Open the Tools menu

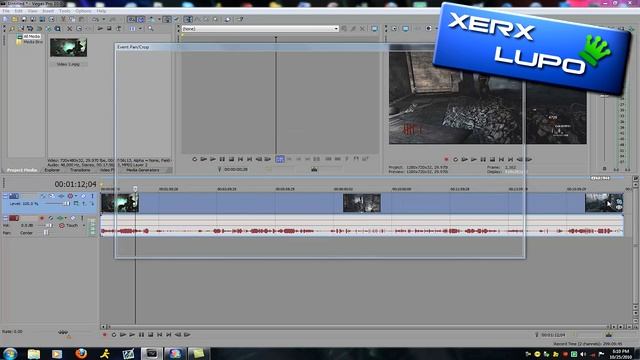click(x=64, y=11)
